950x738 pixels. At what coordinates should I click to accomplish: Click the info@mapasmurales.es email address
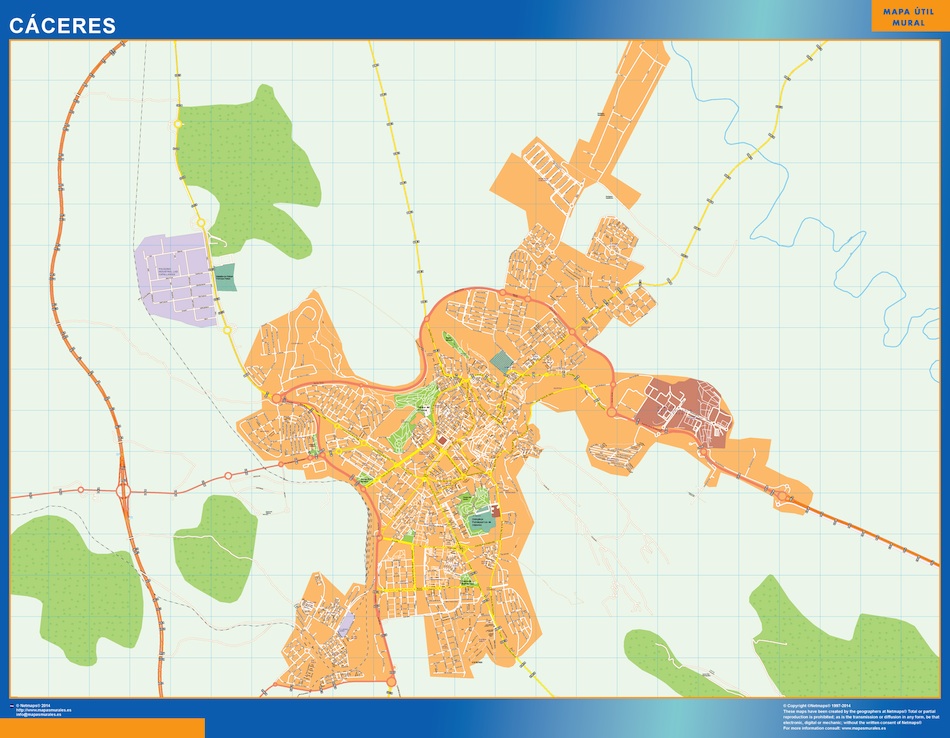pyautogui.click(x=38, y=716)
